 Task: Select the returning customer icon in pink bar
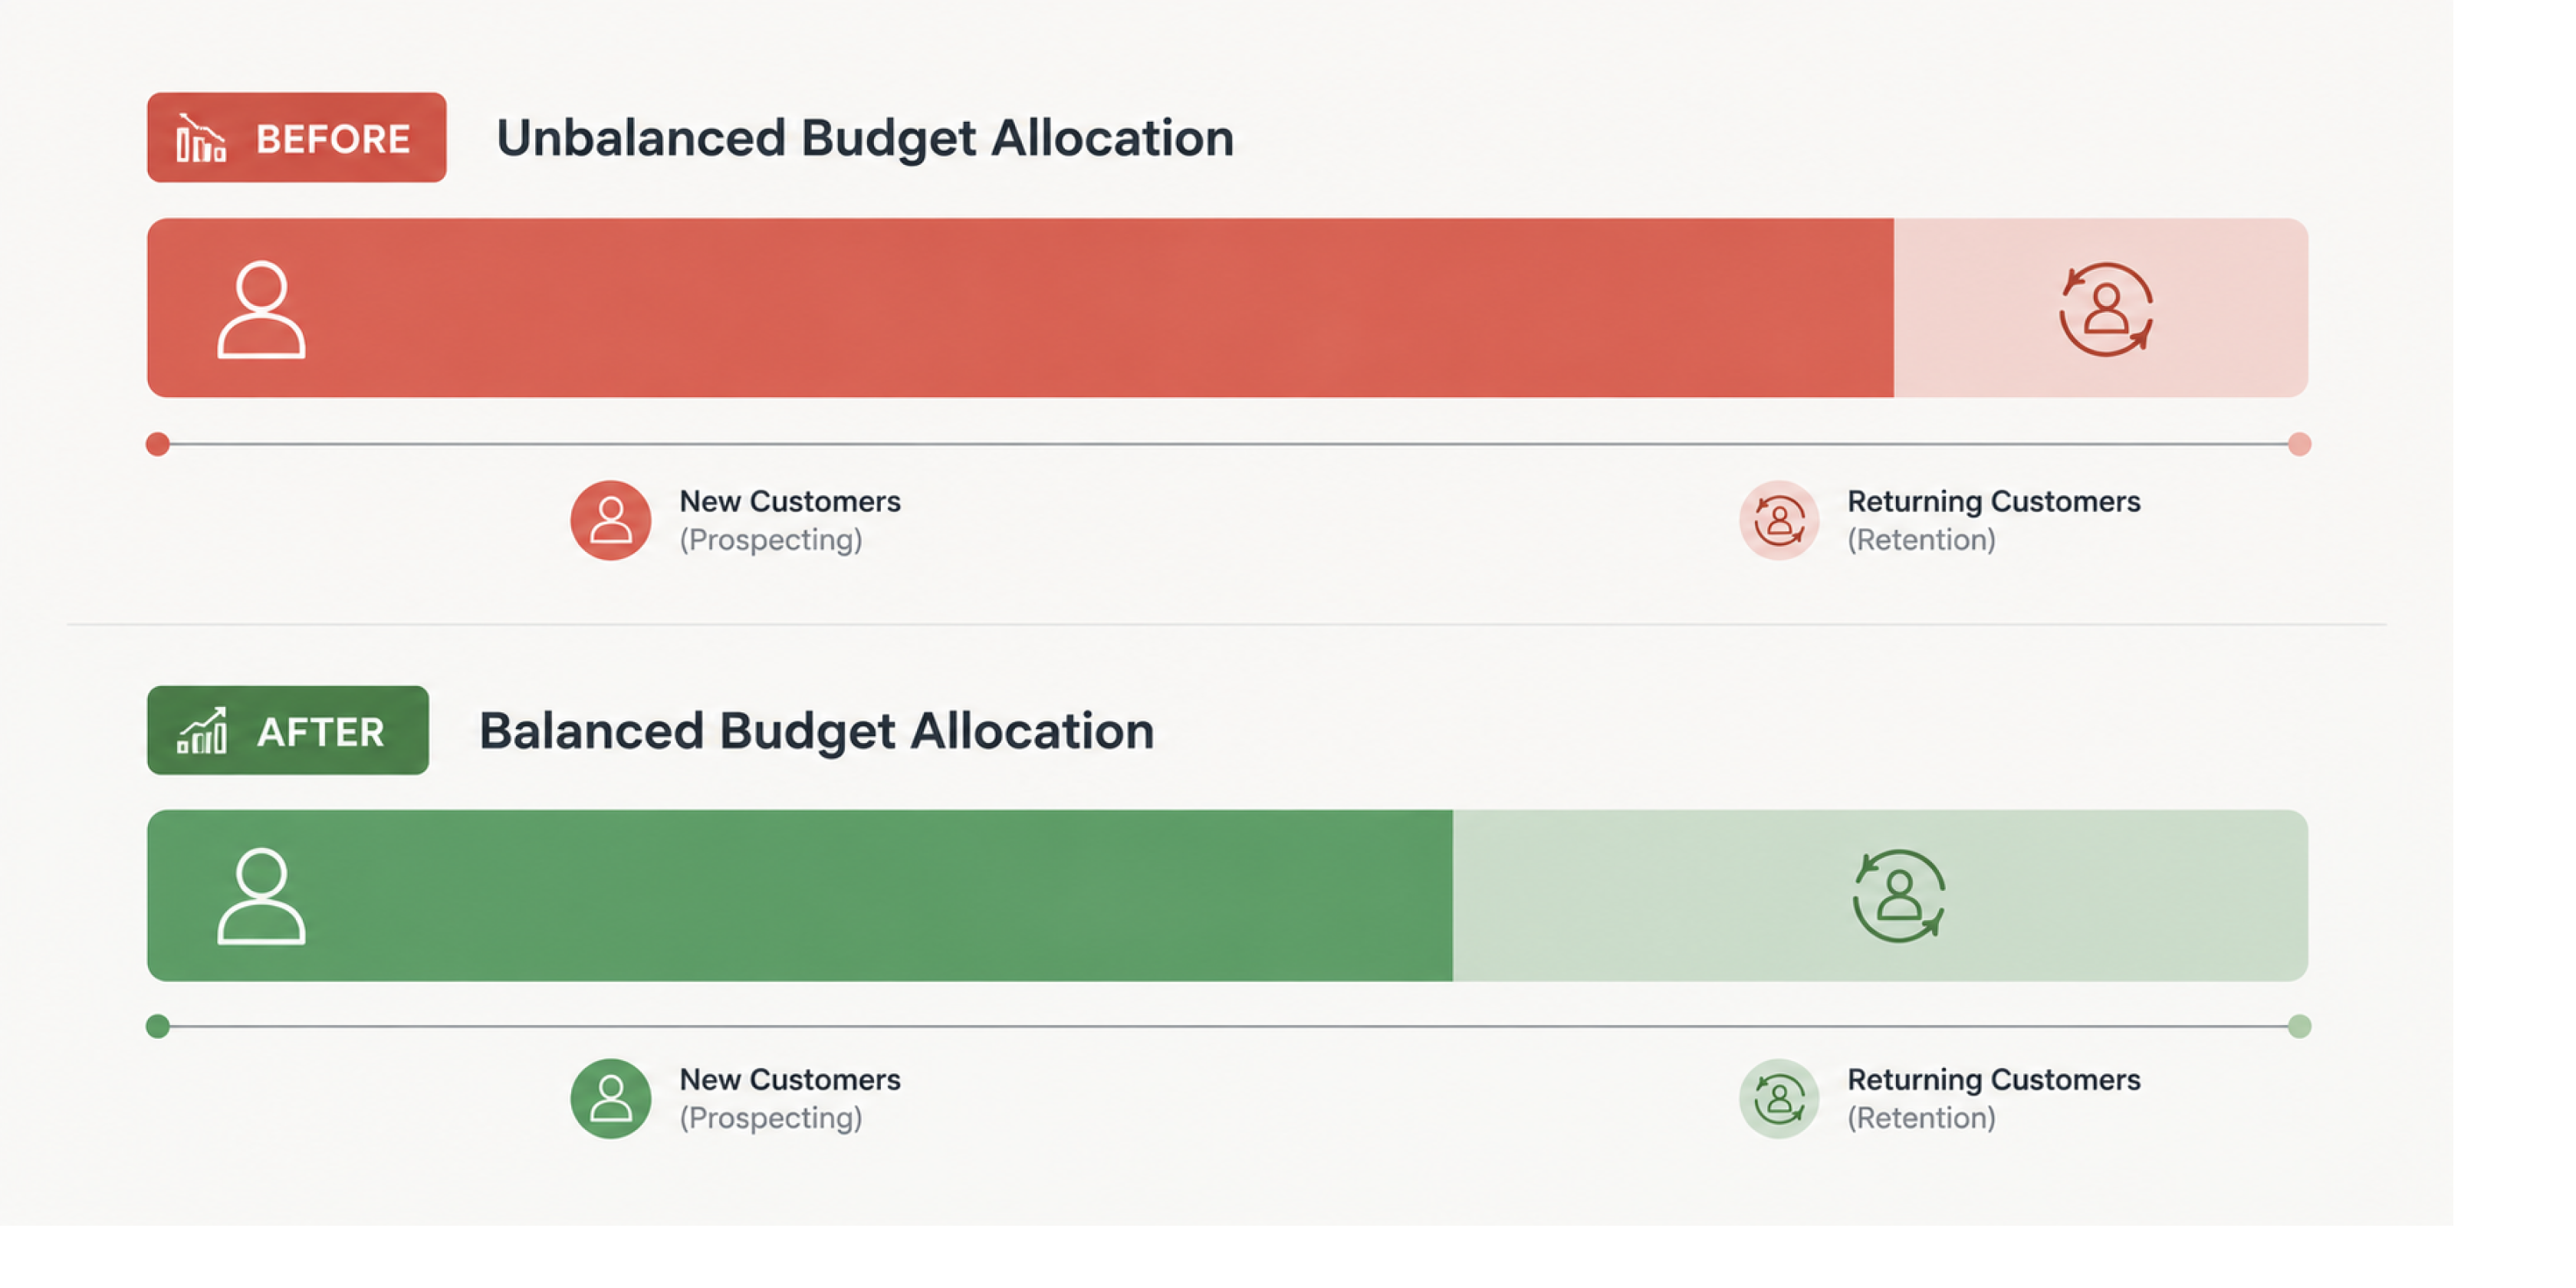2105,309
